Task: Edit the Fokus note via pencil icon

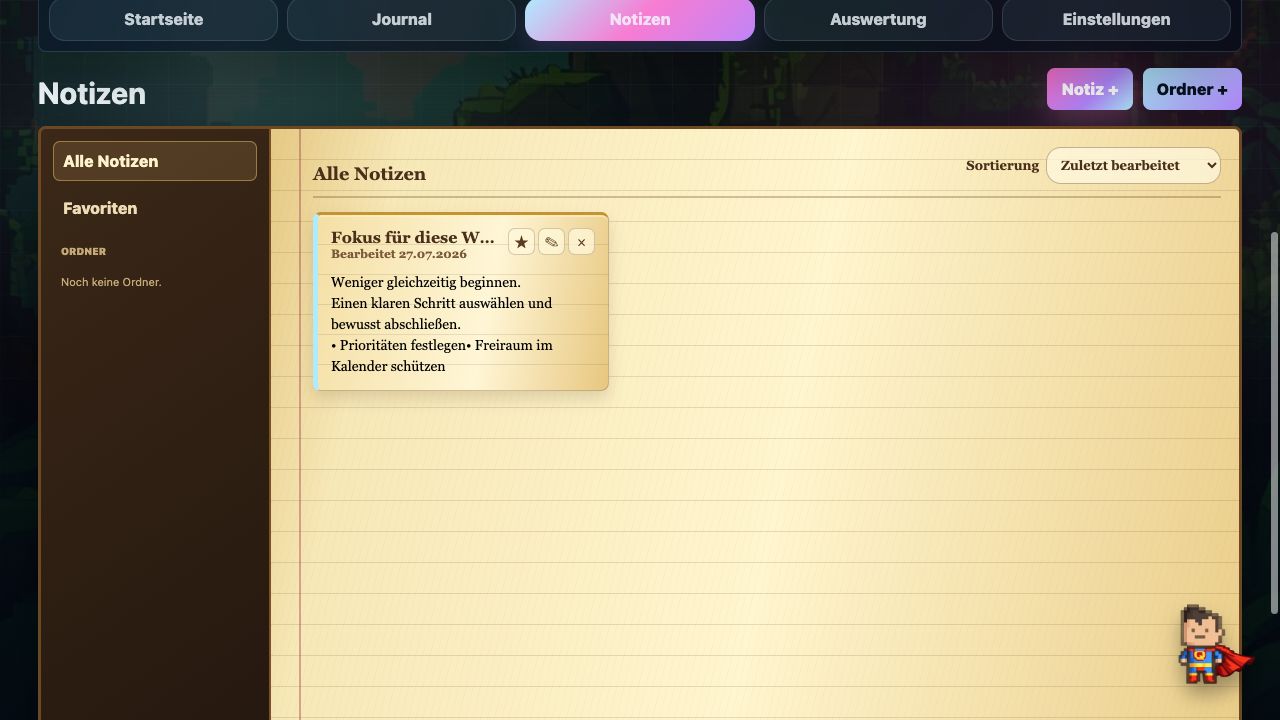Action: tap(551, 242)
